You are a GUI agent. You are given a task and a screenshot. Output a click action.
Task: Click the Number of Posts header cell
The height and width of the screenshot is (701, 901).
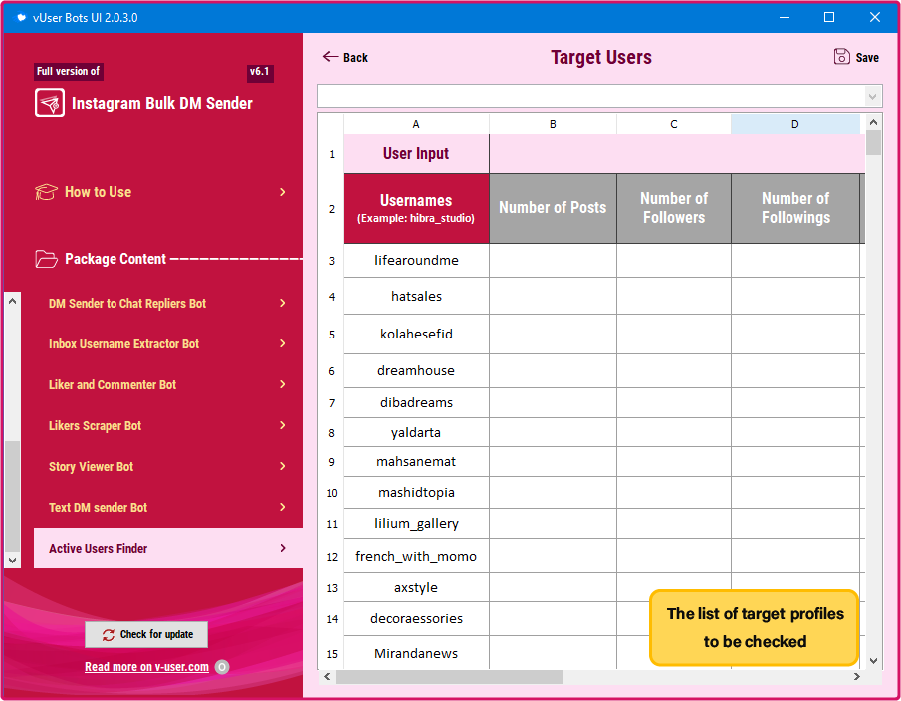(553, 208)
